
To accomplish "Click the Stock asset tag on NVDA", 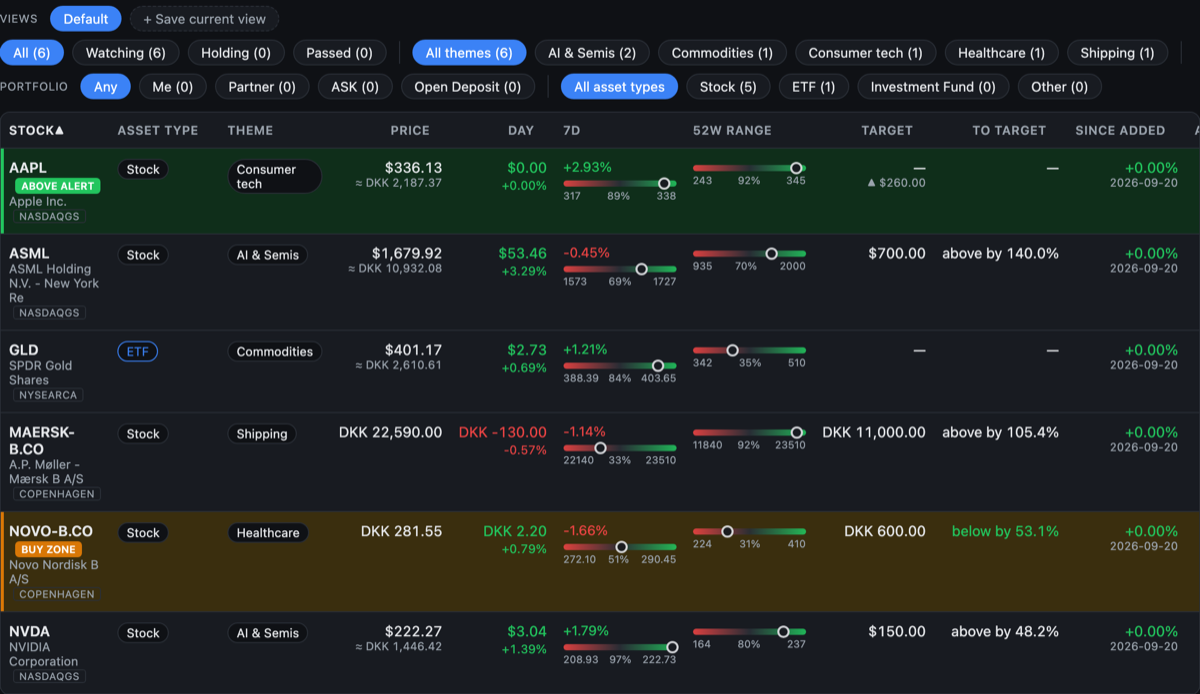I will click(143, 633).
